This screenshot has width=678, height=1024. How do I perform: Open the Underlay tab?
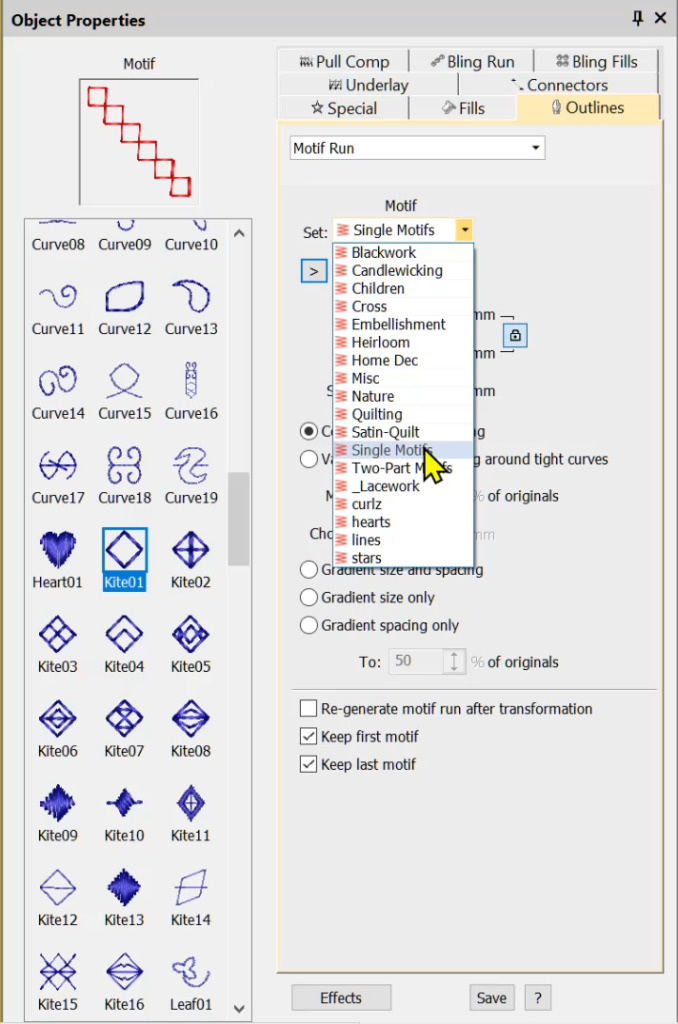[365, 85]
